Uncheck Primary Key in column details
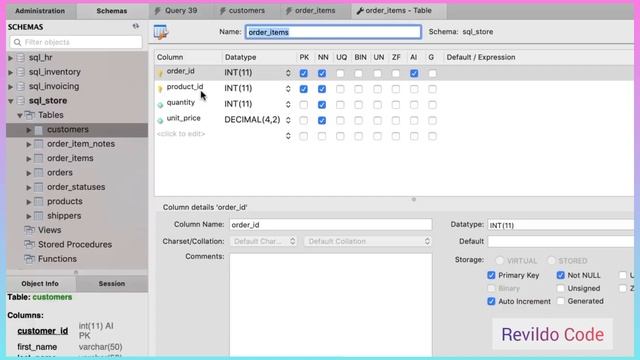 point(491,276)
